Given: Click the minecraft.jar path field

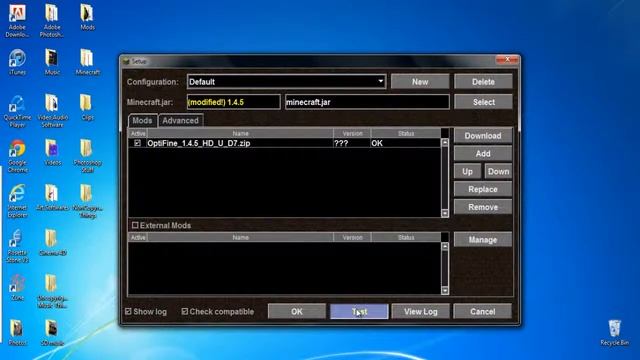Looking at the screenshot, I should [x=367, y=102].
